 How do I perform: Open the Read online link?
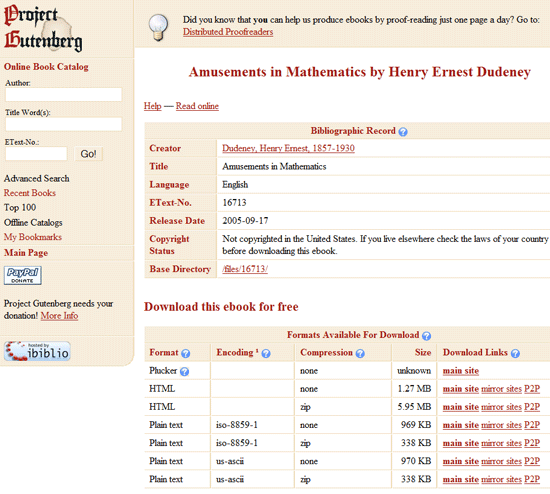click(x=197, y=106)
